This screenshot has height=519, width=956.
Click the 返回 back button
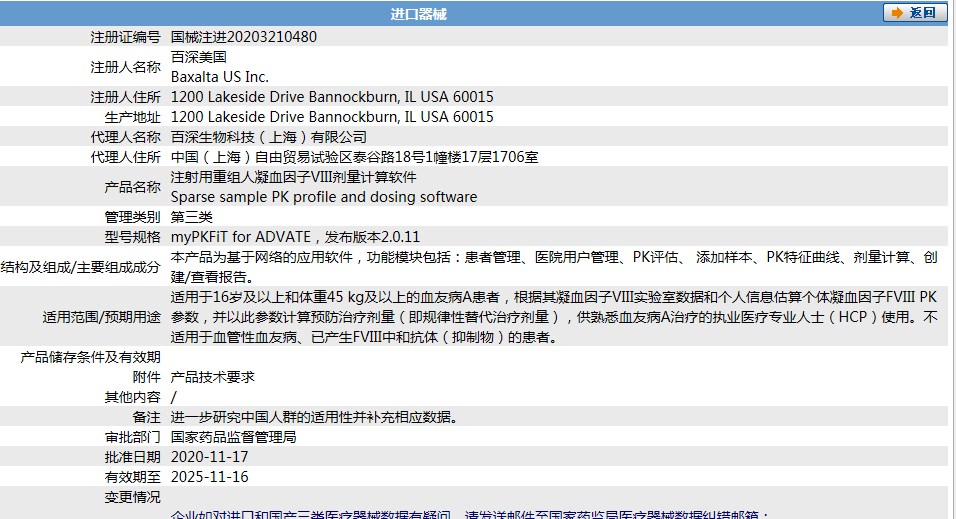tap(914, 13)
